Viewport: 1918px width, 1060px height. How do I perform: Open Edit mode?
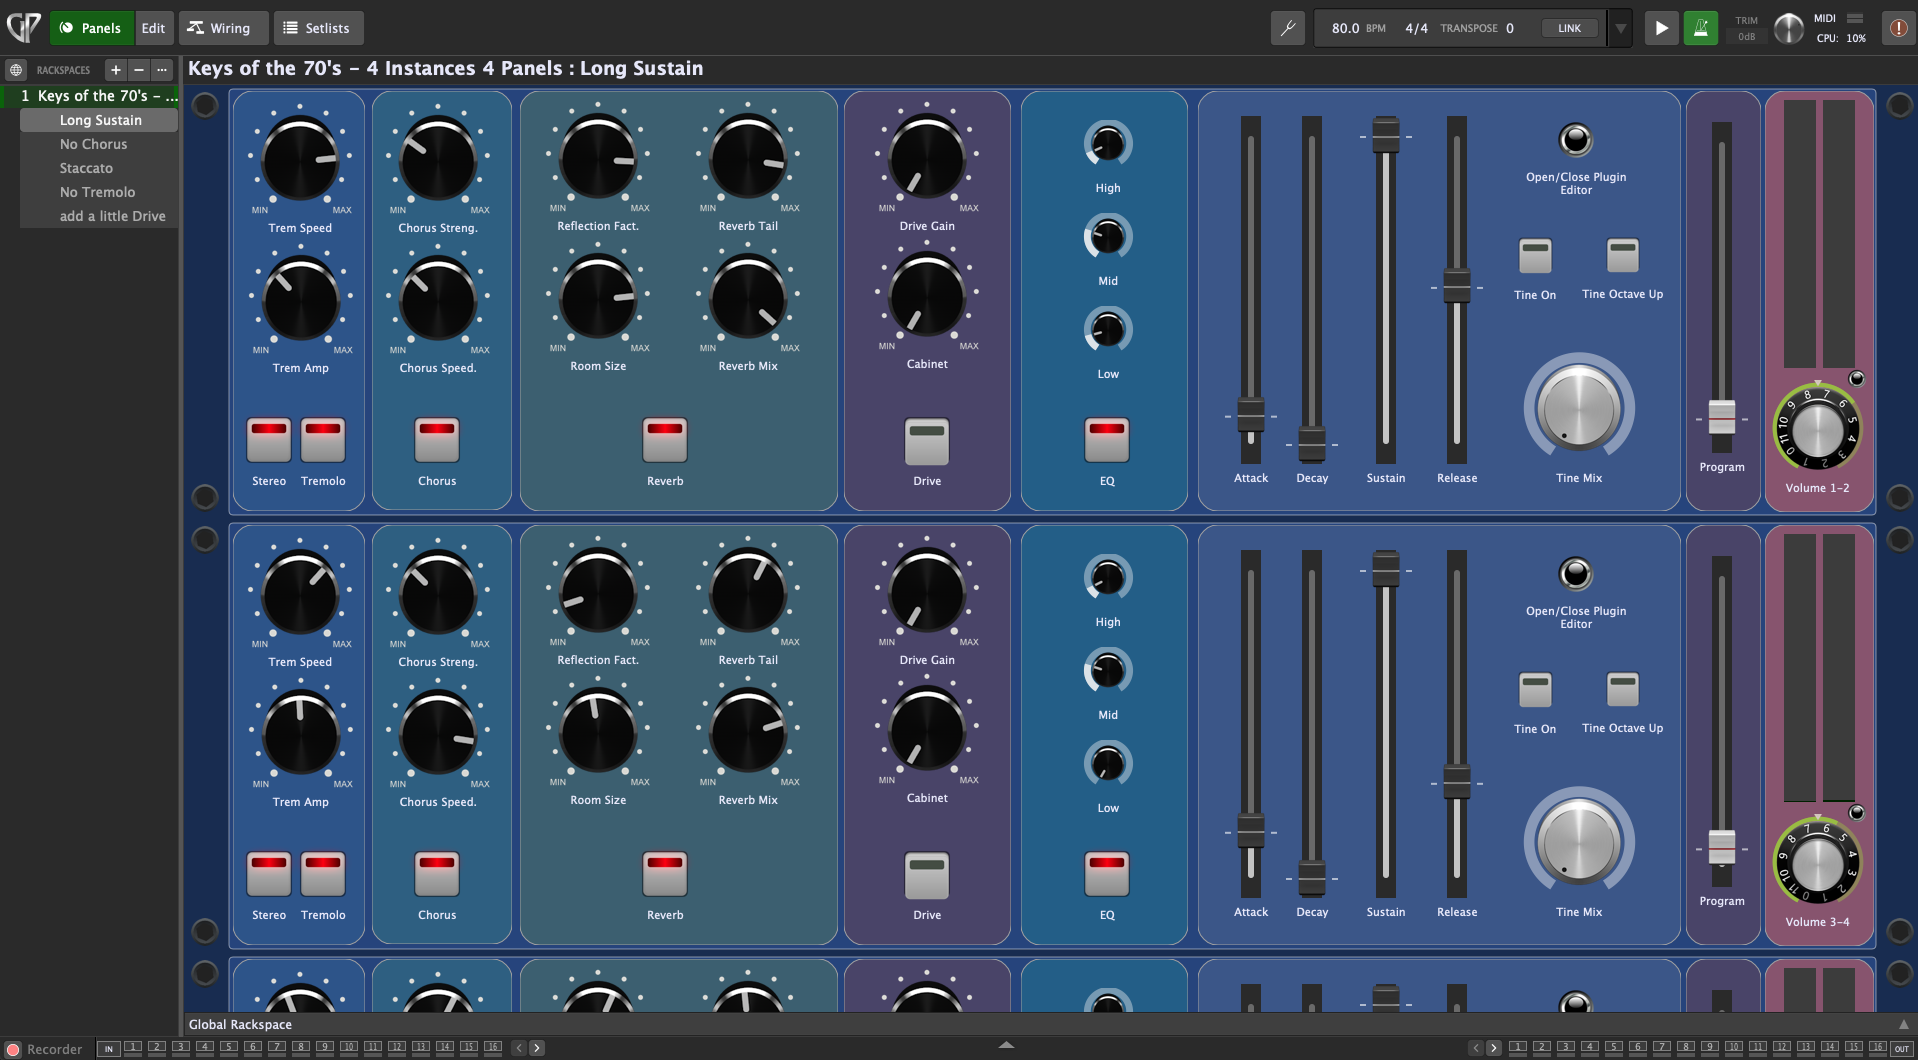point(153,28)
